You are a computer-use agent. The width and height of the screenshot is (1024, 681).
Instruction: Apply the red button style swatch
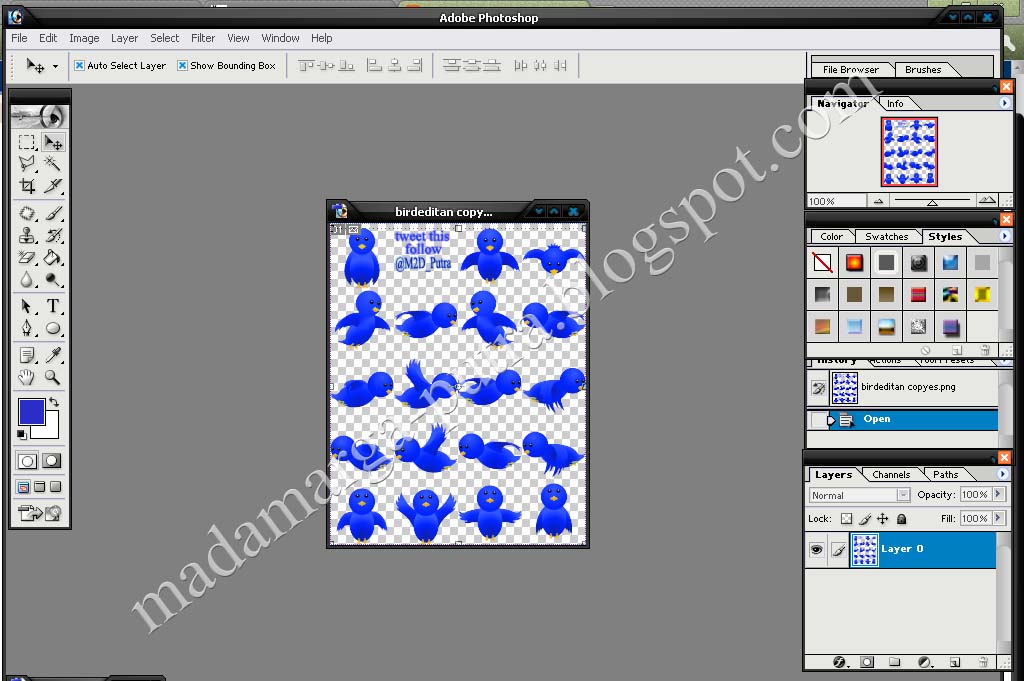(x=854, y=263)
